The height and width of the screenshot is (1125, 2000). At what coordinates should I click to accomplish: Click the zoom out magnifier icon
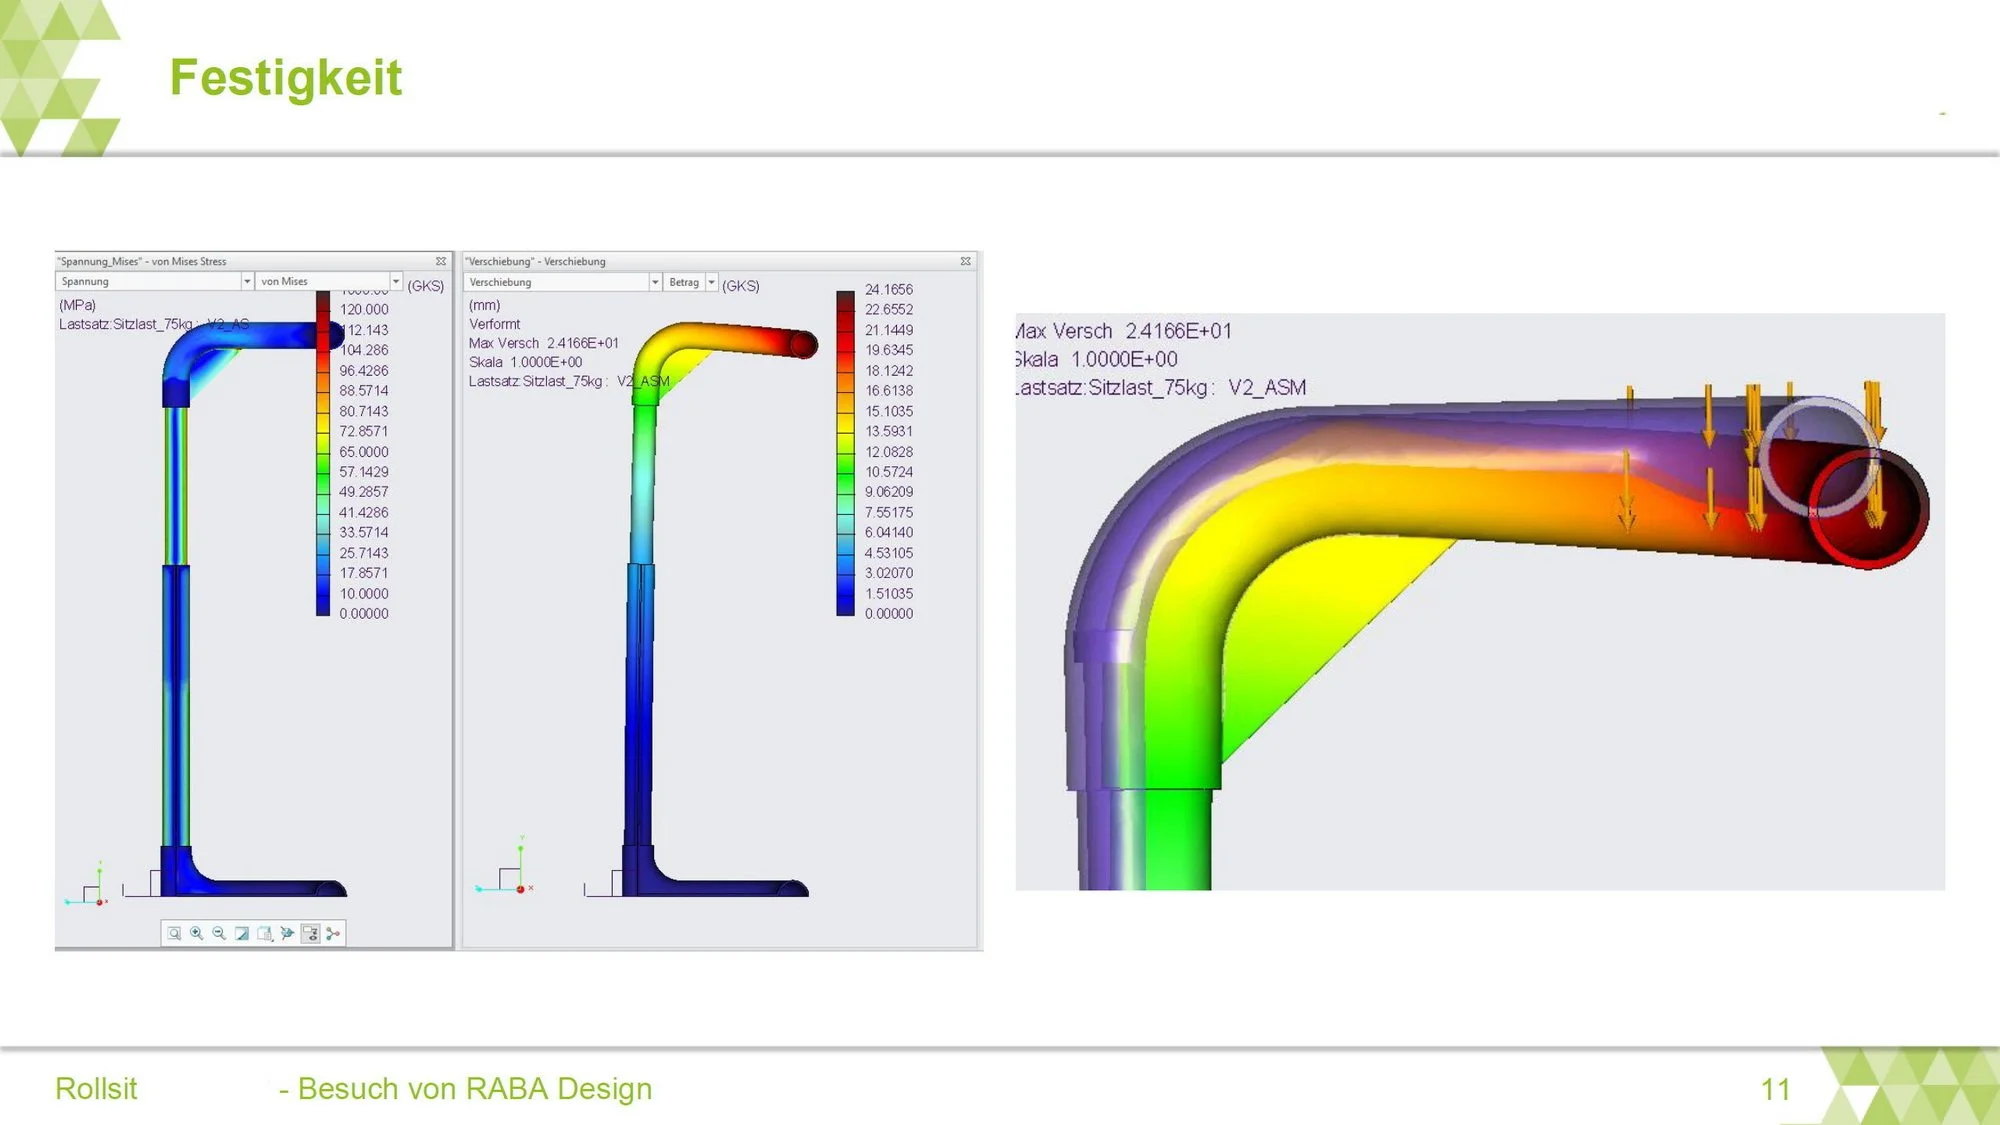coord(219,933)
